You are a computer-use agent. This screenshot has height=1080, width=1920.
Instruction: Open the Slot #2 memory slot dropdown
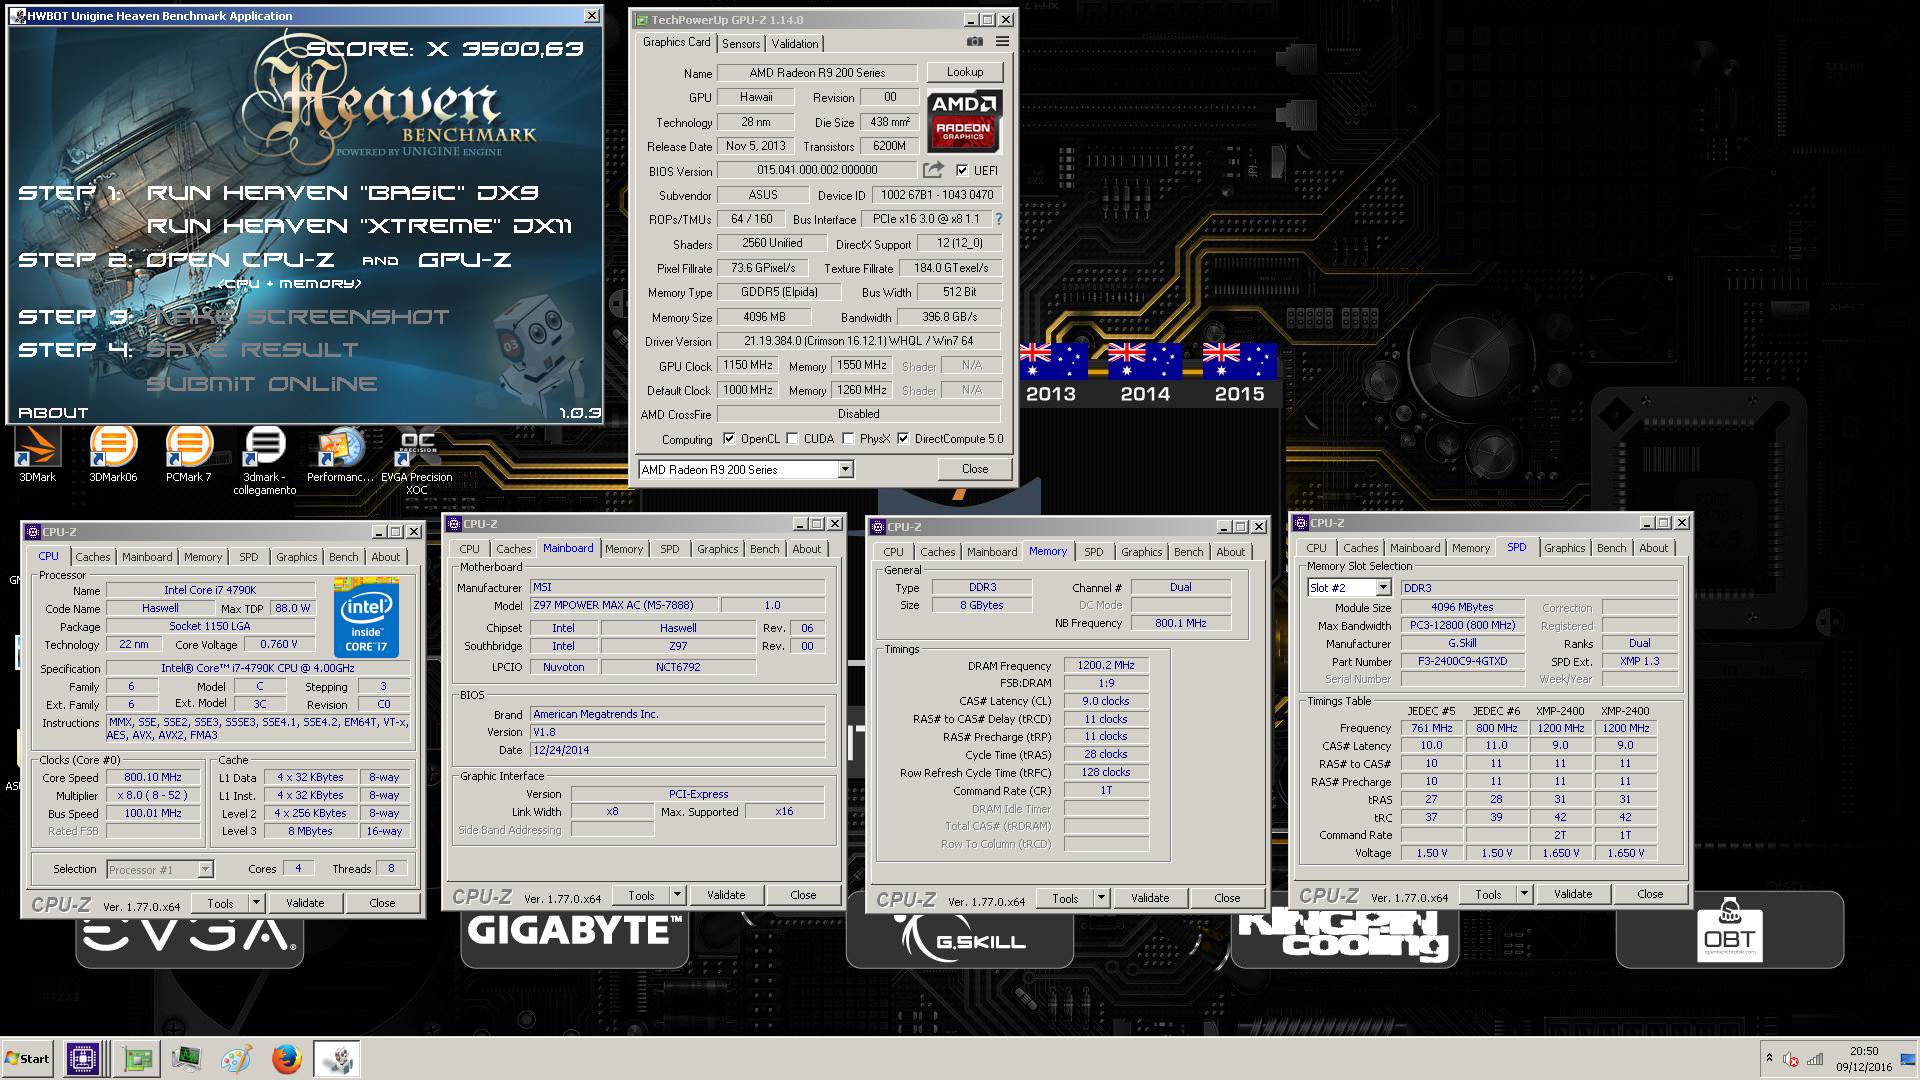pos(1349,588)
